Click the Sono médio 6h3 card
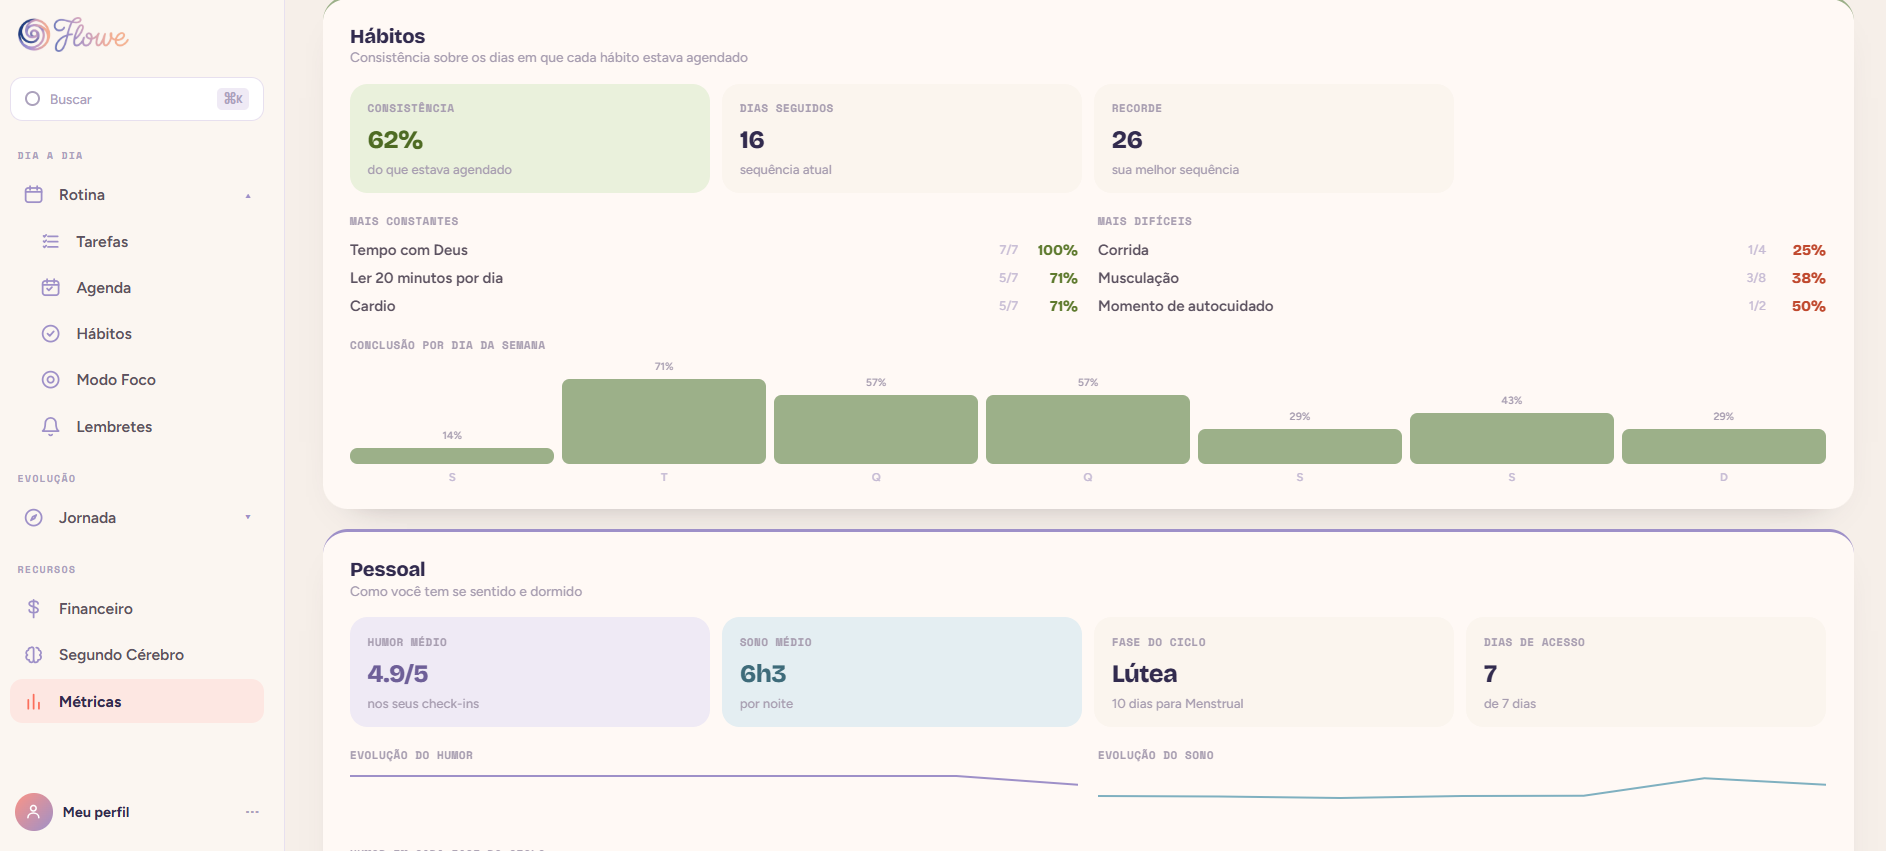1886x851 pixels. tap(902, 672)
